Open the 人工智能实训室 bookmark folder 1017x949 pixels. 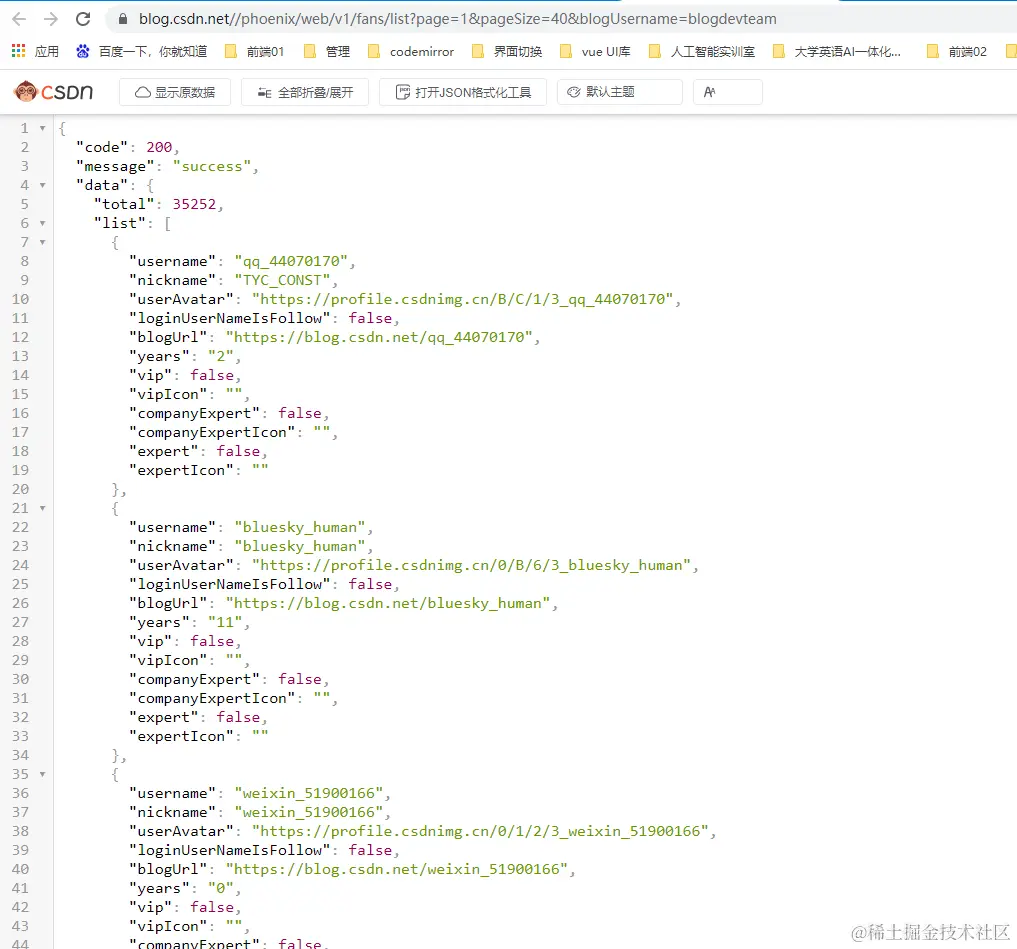[x=702, y=51]
